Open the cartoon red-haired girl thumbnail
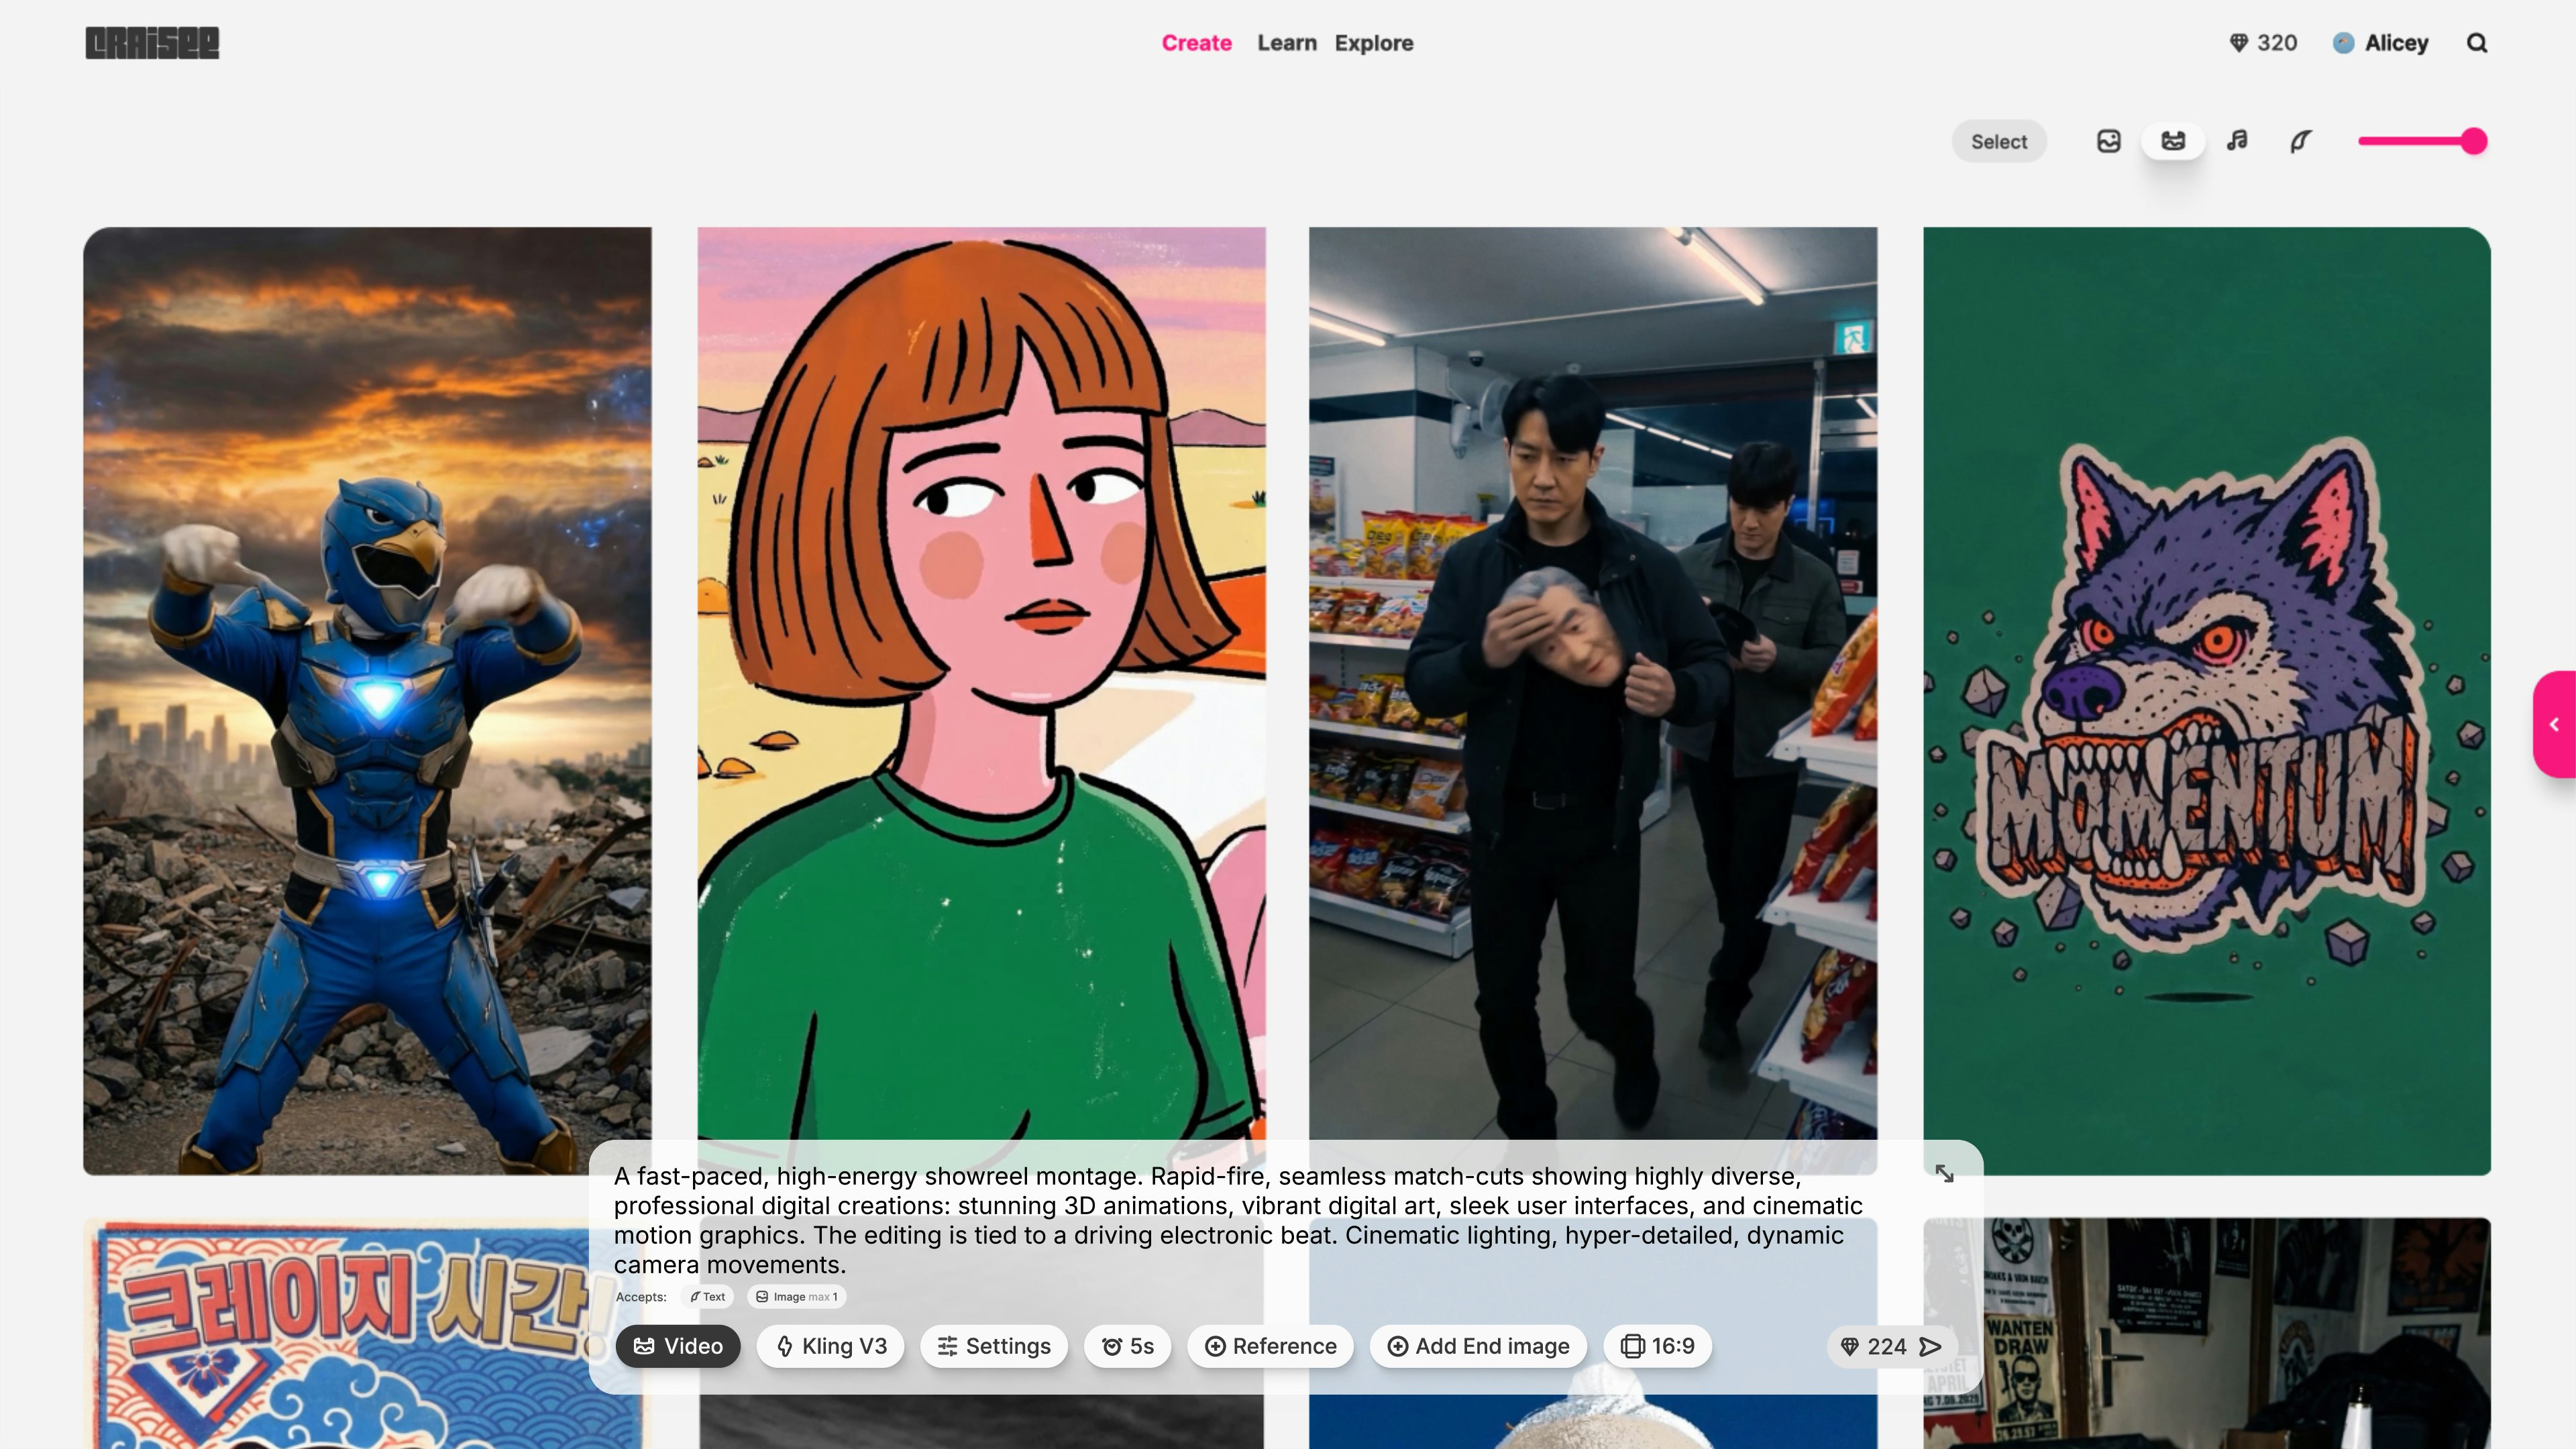 tap(981, 684)
